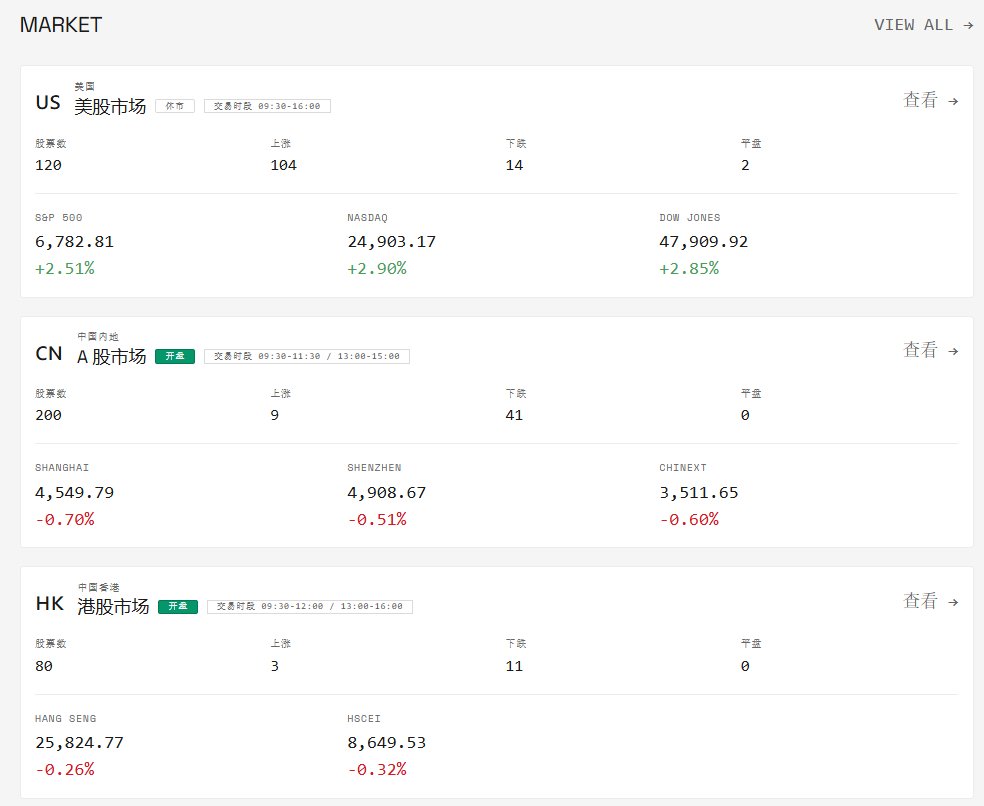Image resolution: width=984 pixels, height=806 pixels.
Task: Open the US market 查看 link
Action: [930, 100]
